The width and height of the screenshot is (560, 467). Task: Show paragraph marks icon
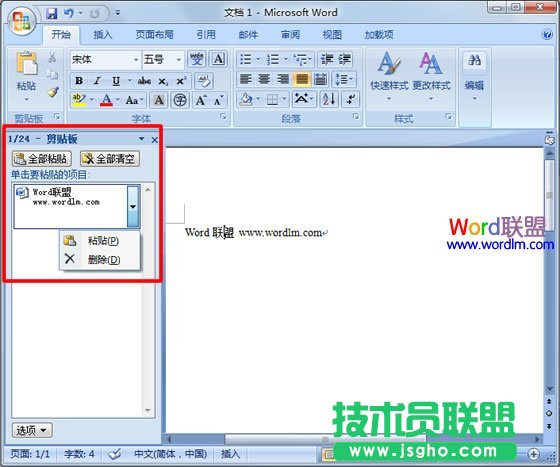pyautogui.click(x=350, y=99)
